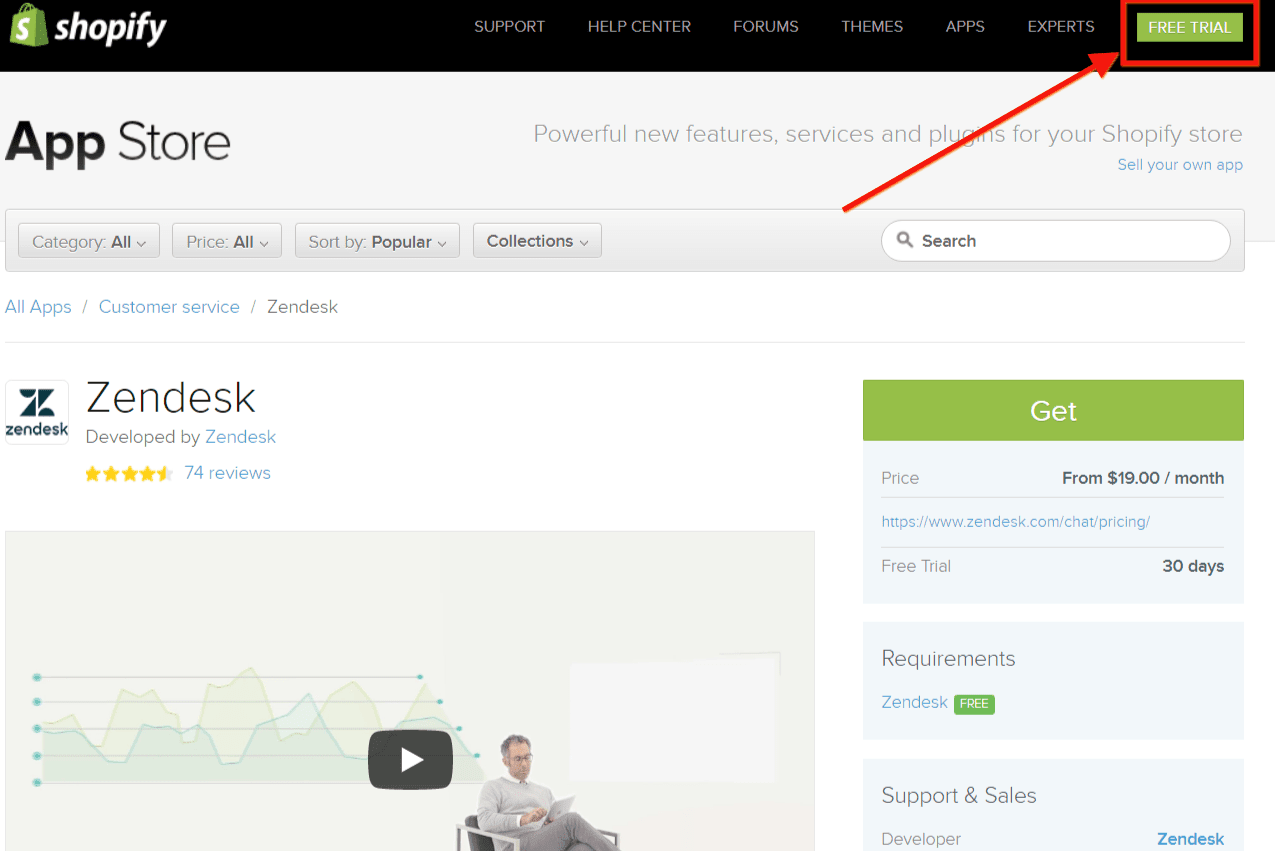Viewport: 1275px width, 851px height.
Task: Go to Forums
Action: coord(766,27)
